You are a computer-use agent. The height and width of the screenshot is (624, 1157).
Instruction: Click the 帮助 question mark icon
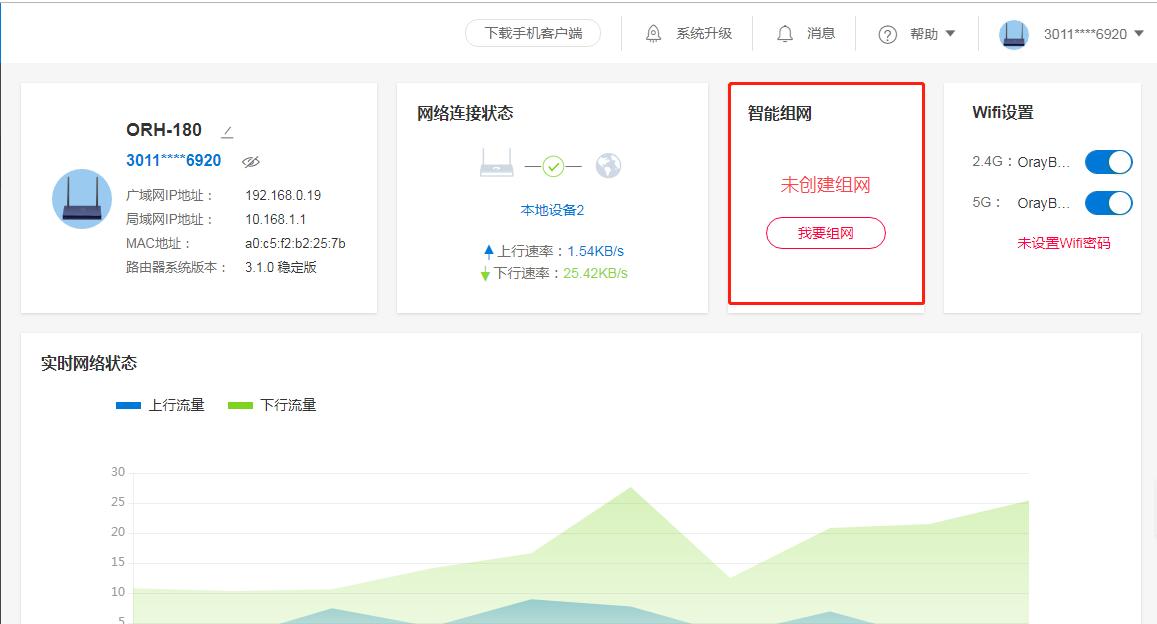click(x=887, y=33)
